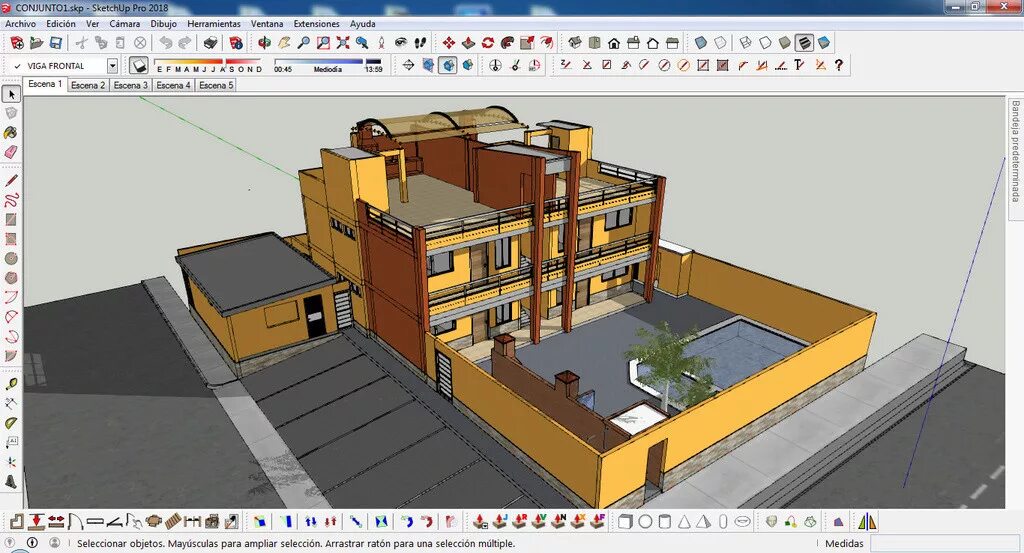The image size is (1024, 553).
Task: Switch to Monochrome face style
Action: coord(824,43)
